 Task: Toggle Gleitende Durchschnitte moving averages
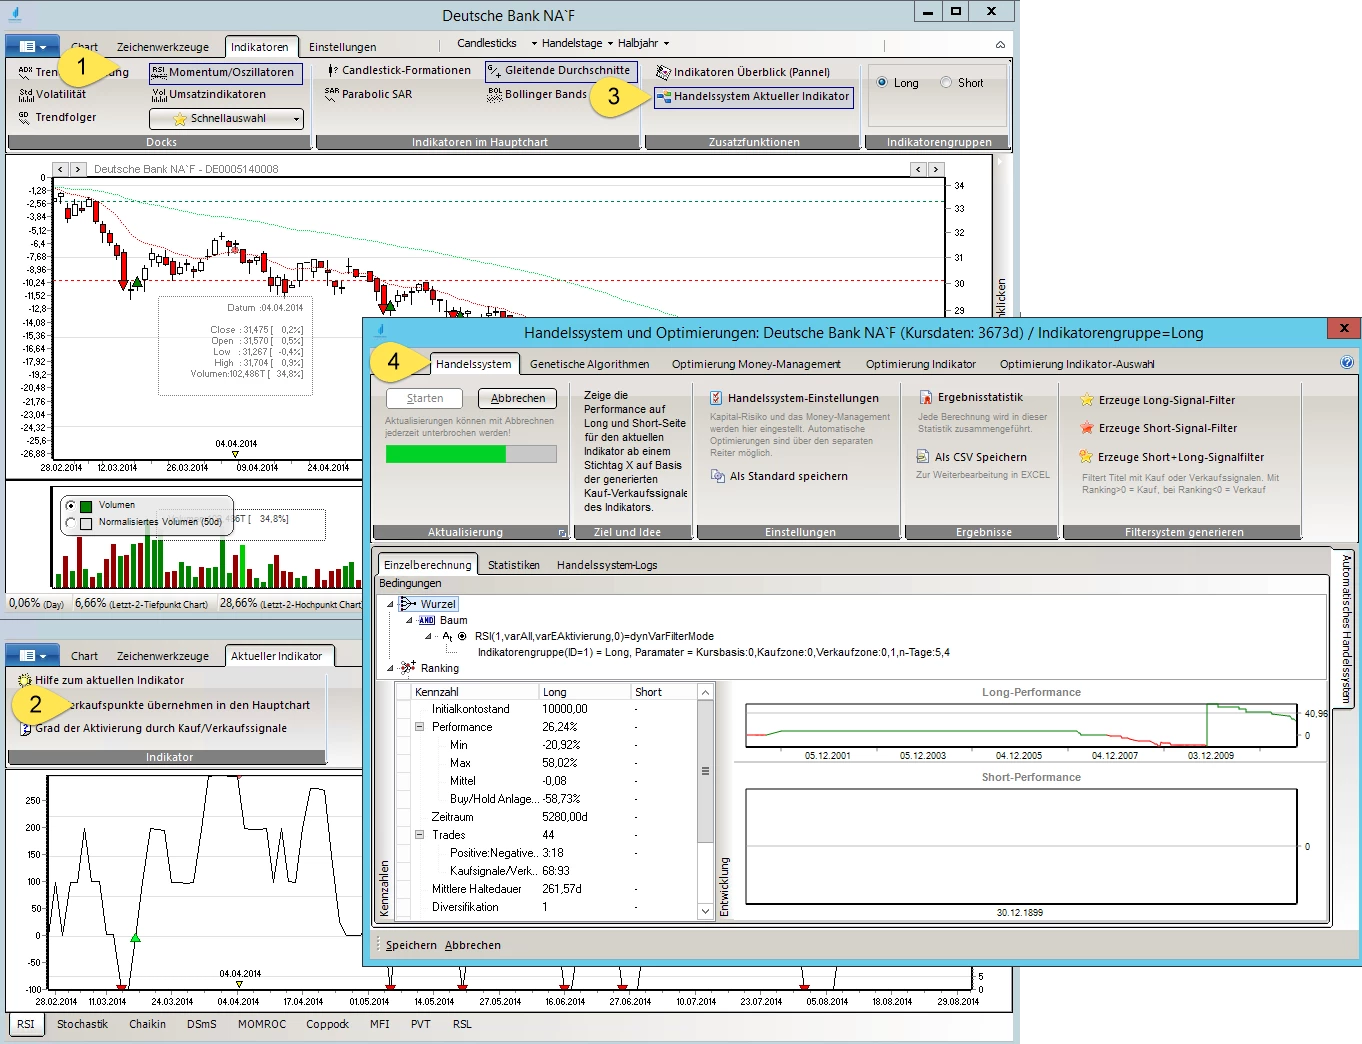(x=560, y=70)
